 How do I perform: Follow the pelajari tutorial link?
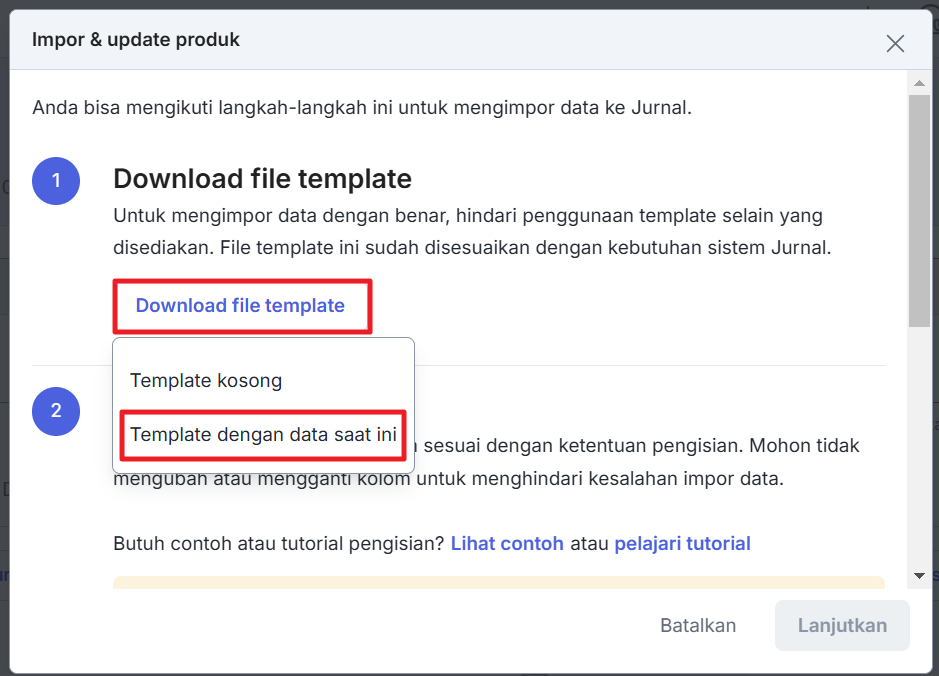[x=682, y=544]
